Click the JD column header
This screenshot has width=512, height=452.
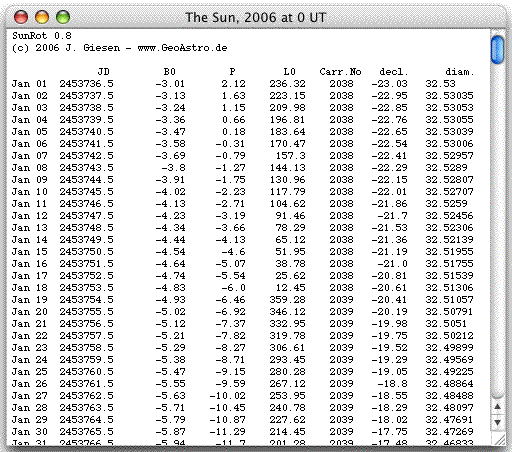[x=104, y=72]
